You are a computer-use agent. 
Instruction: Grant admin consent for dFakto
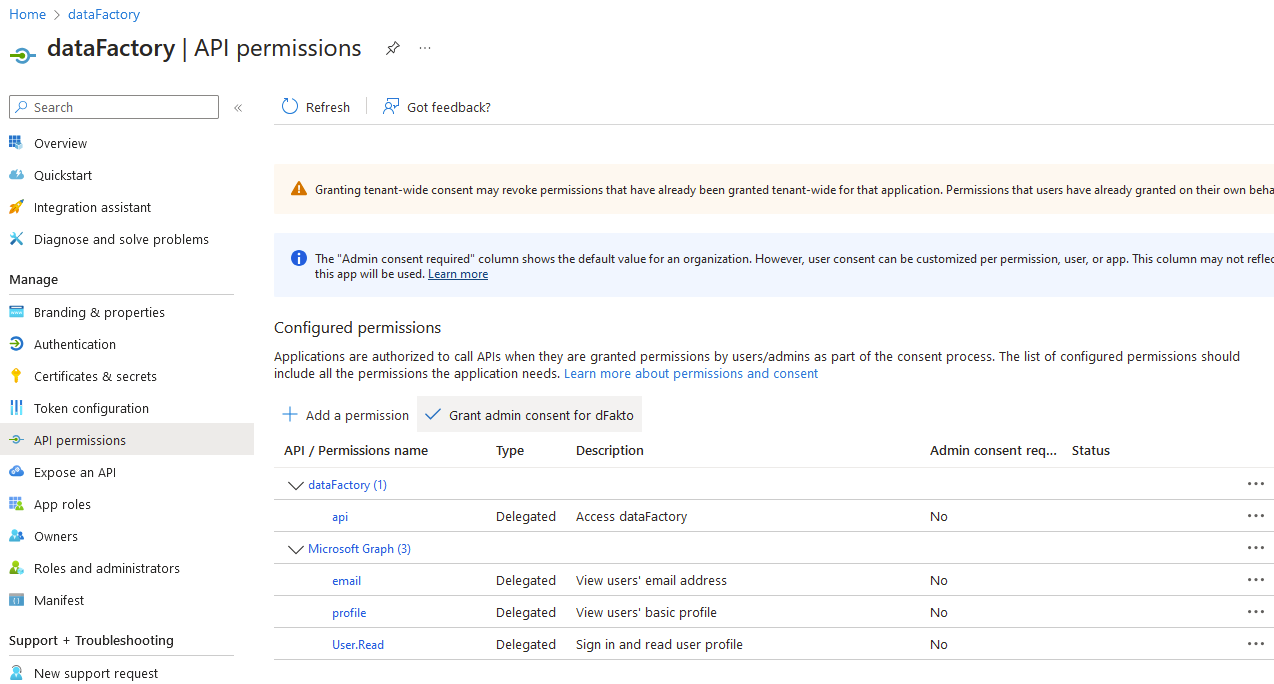(530, 415)
